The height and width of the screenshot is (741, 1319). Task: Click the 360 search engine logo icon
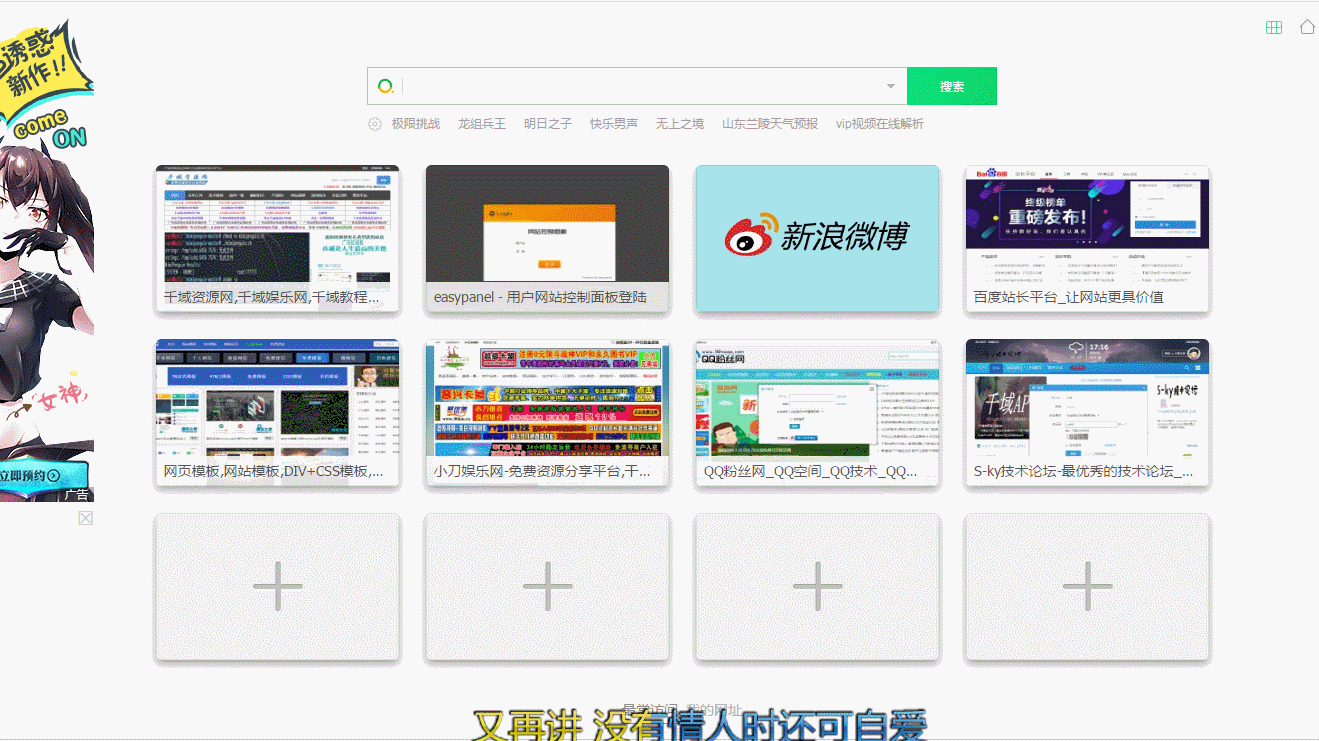pyautogui.click(x=385, y=87)
